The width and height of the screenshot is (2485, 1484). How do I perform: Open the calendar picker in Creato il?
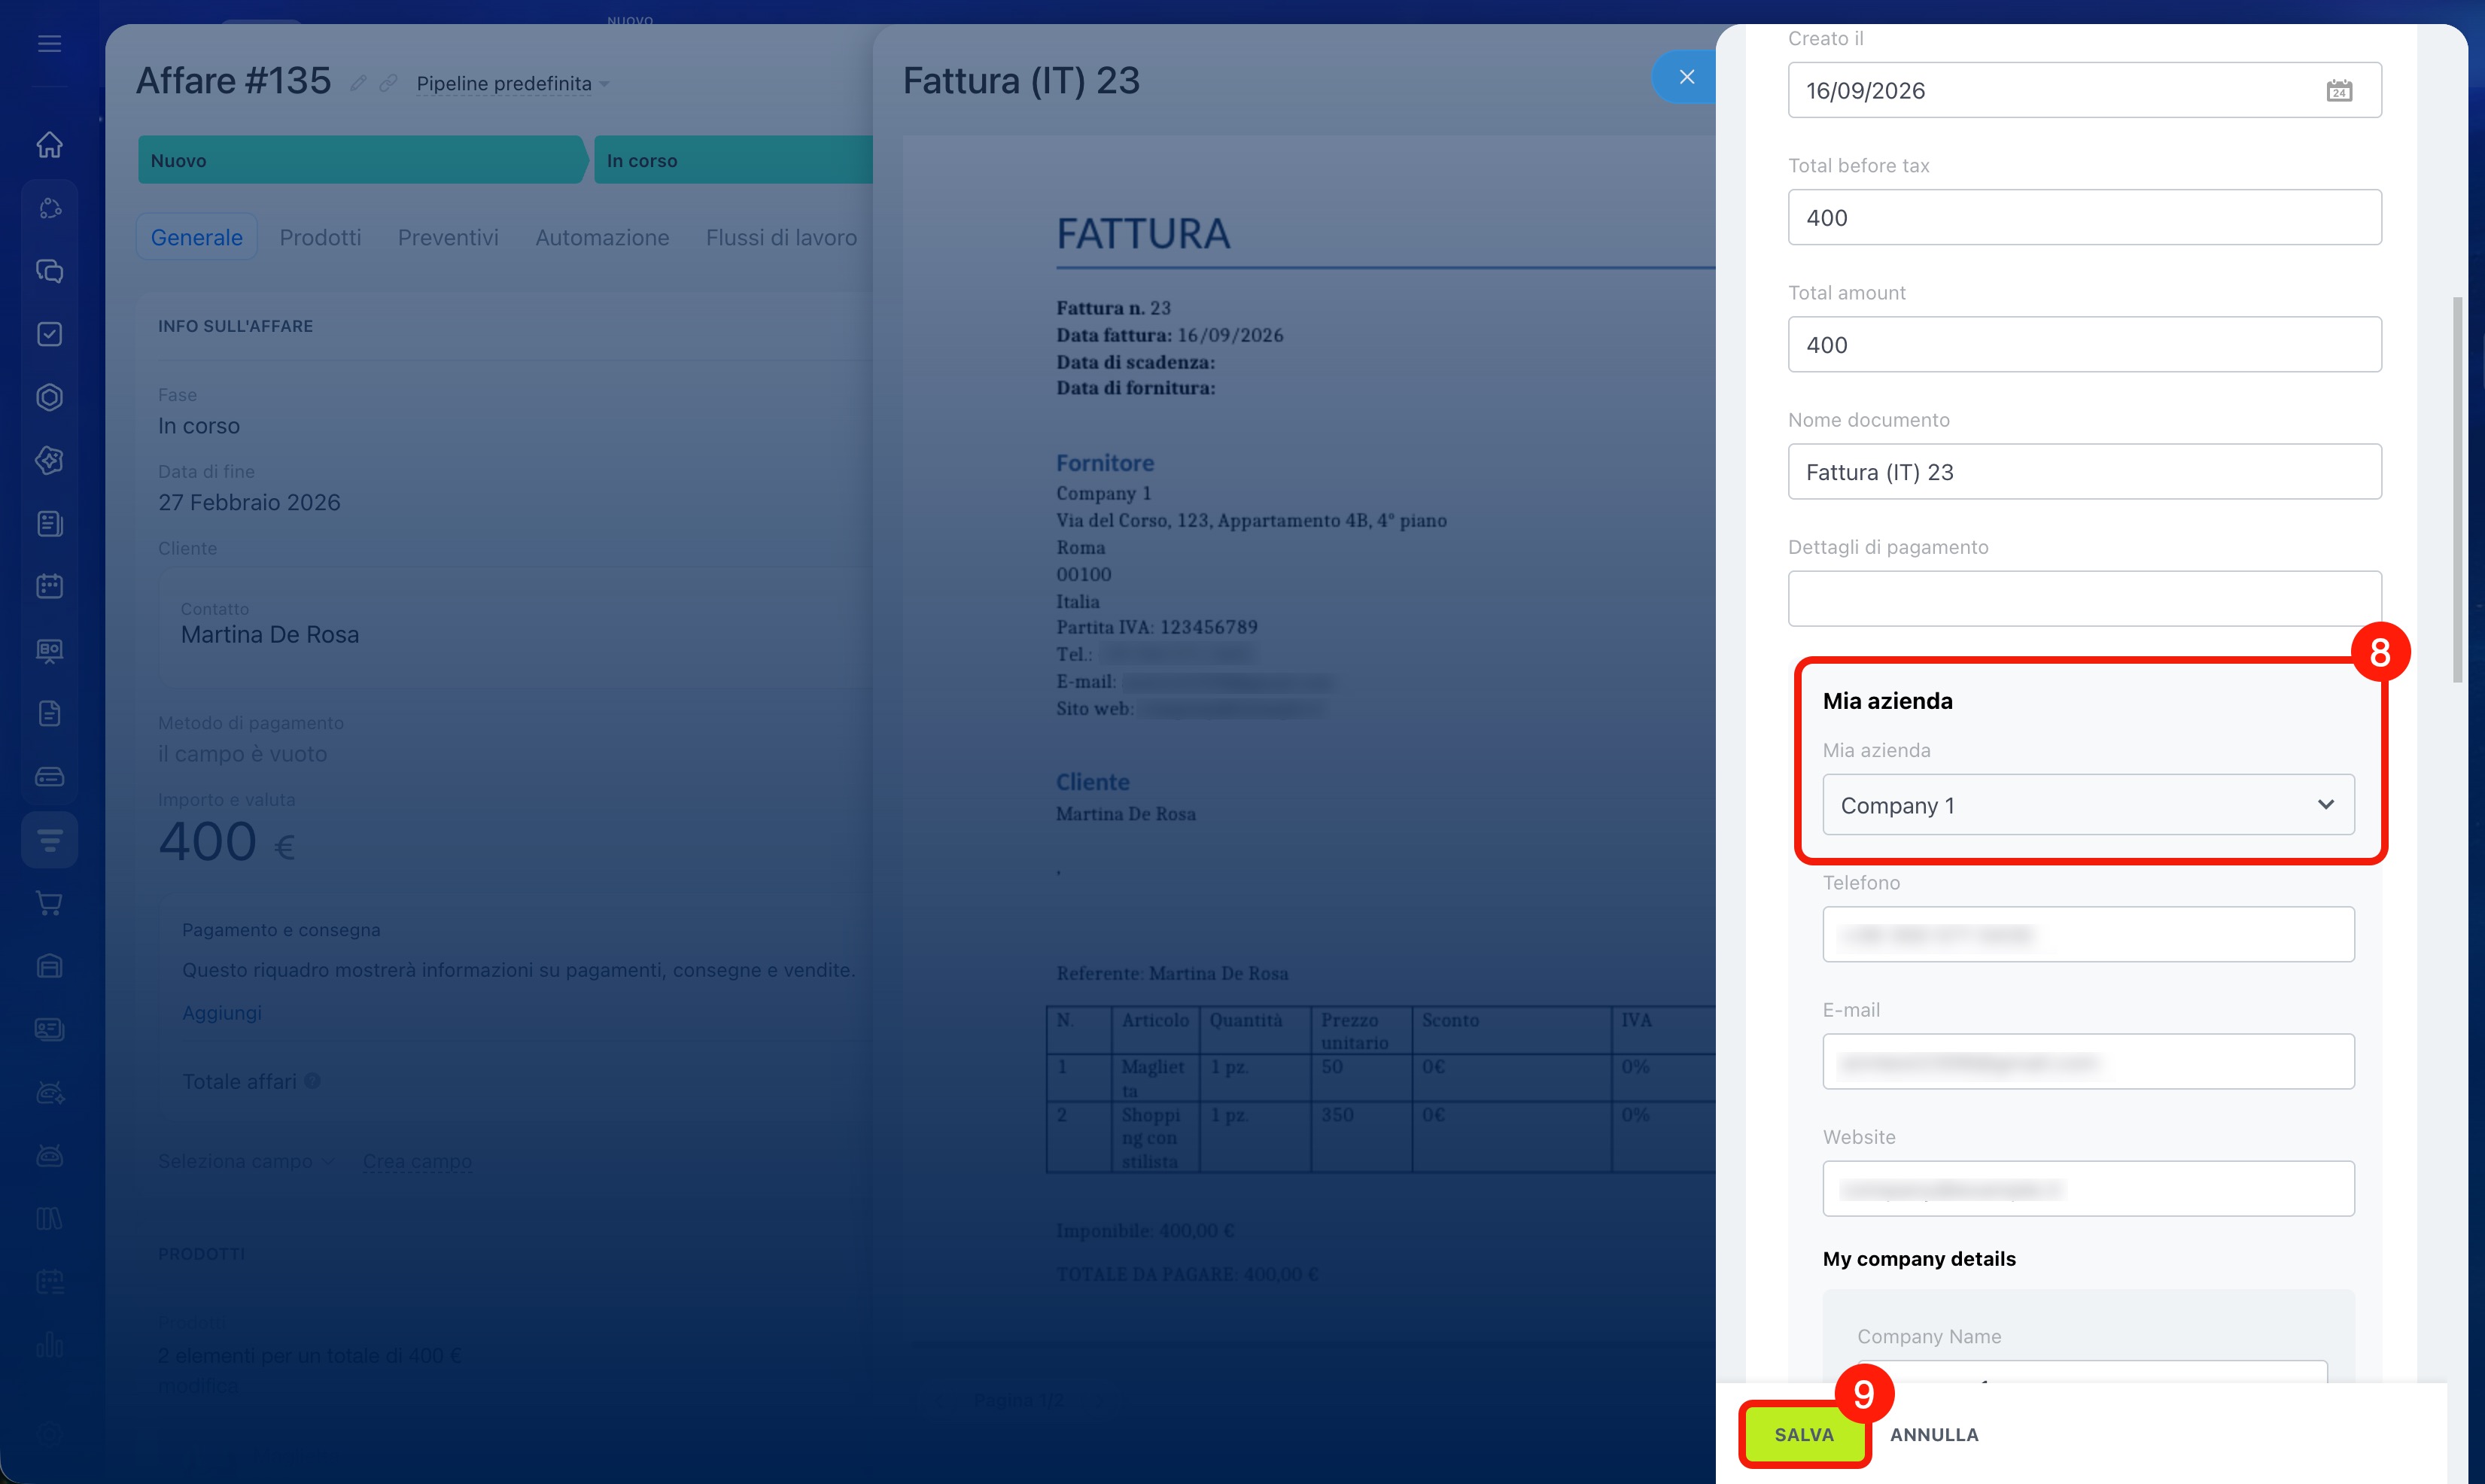pos(2339,91)
